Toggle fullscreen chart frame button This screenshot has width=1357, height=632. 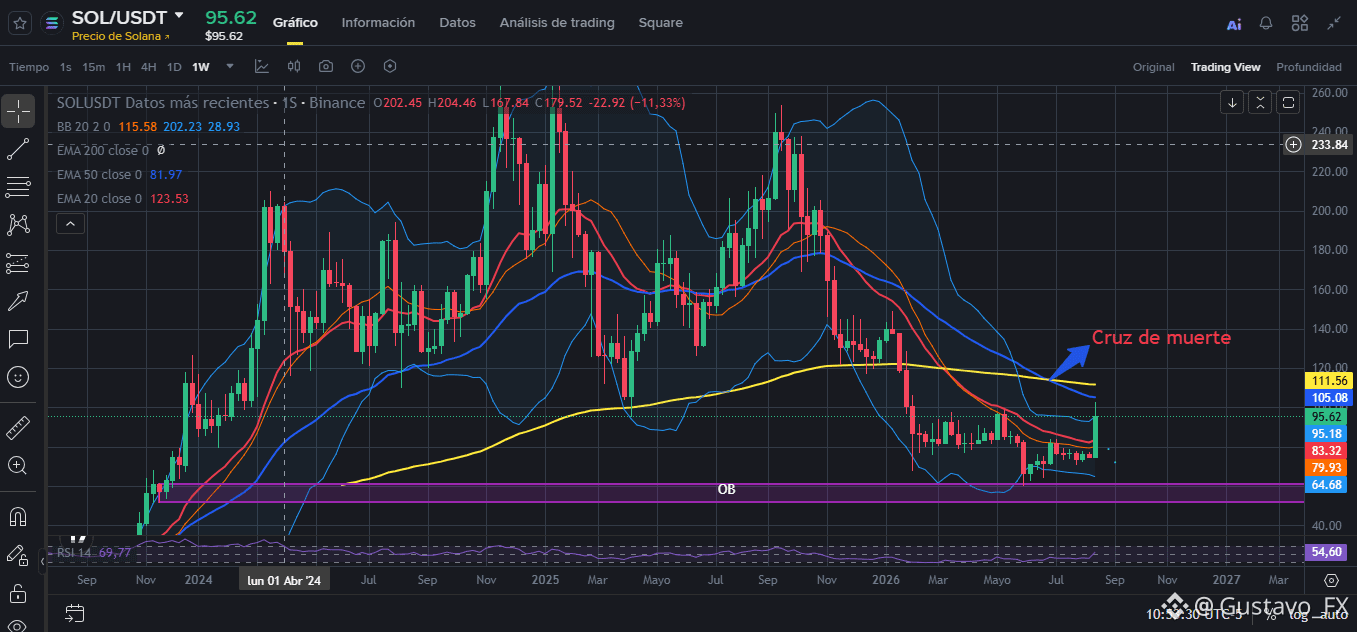pyautogui.click(x=1289, y=102)
